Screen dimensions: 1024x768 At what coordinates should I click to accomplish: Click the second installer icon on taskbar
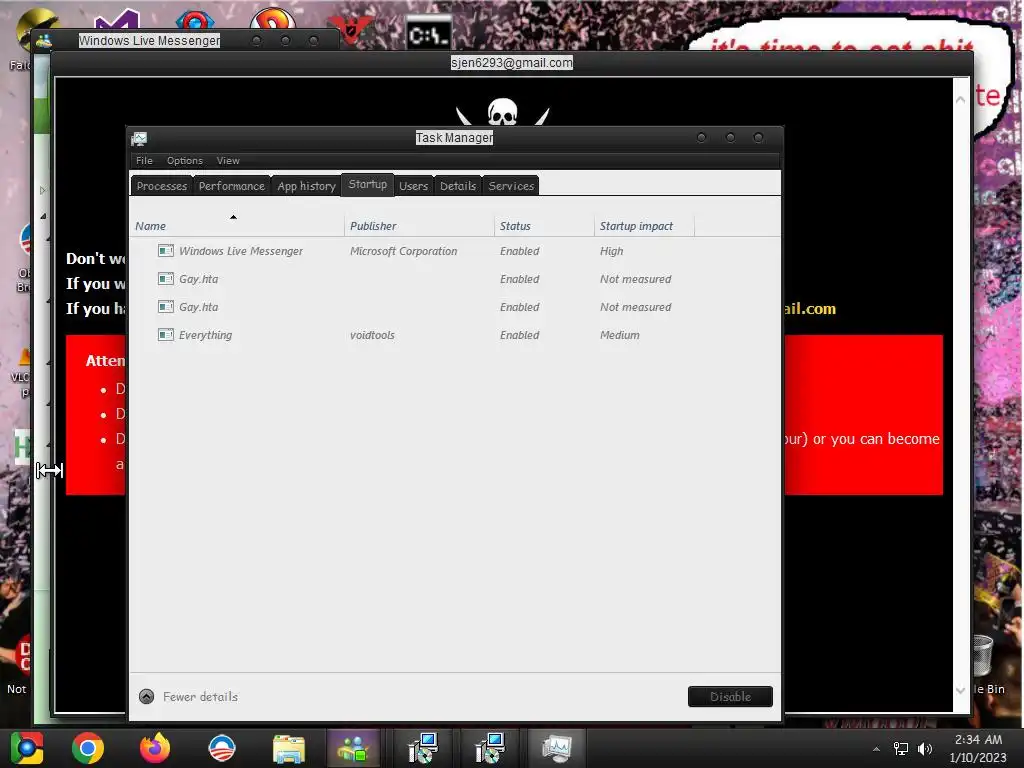click(x=489, y=748)
